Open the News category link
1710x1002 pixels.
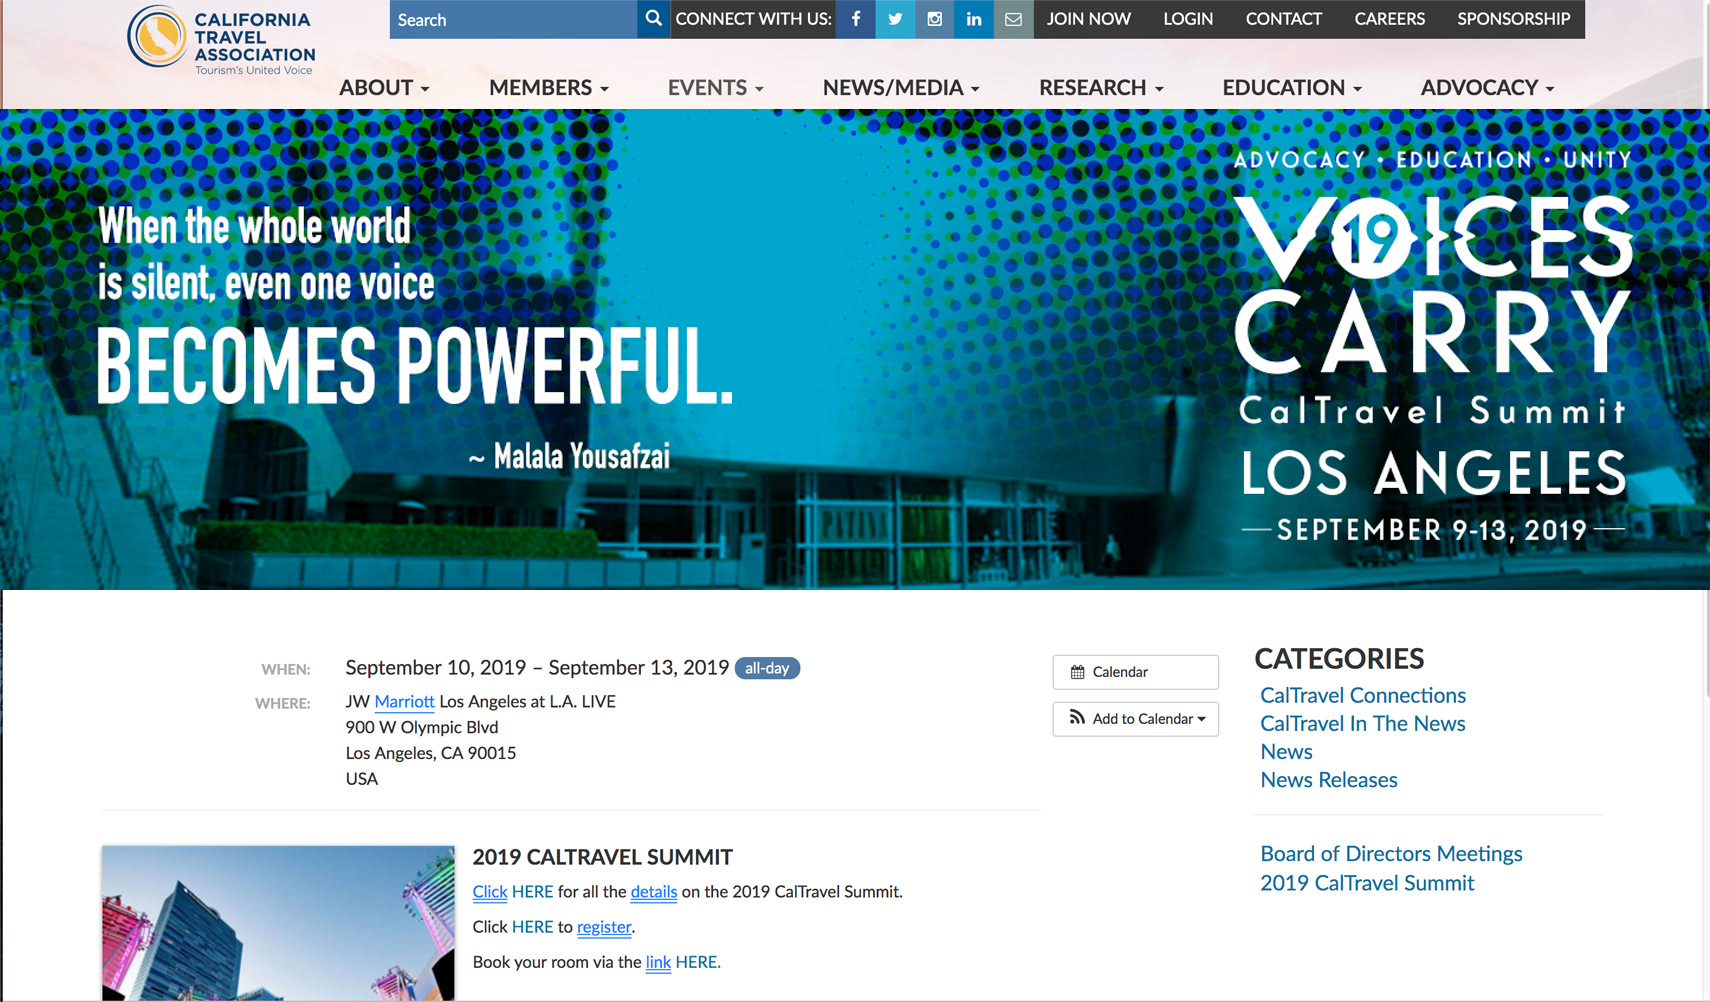[1286, 751]
